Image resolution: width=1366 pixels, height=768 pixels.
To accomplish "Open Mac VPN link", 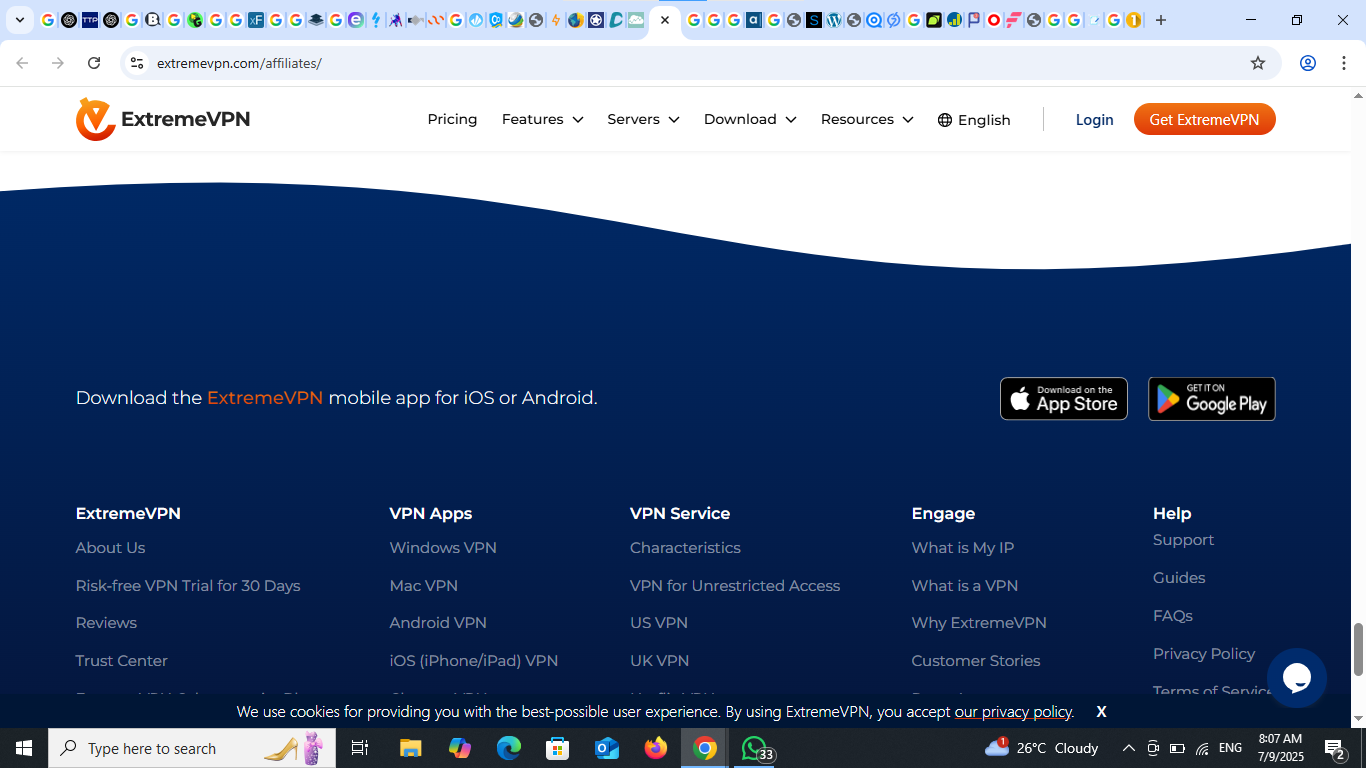I will (x=423, y=586).
